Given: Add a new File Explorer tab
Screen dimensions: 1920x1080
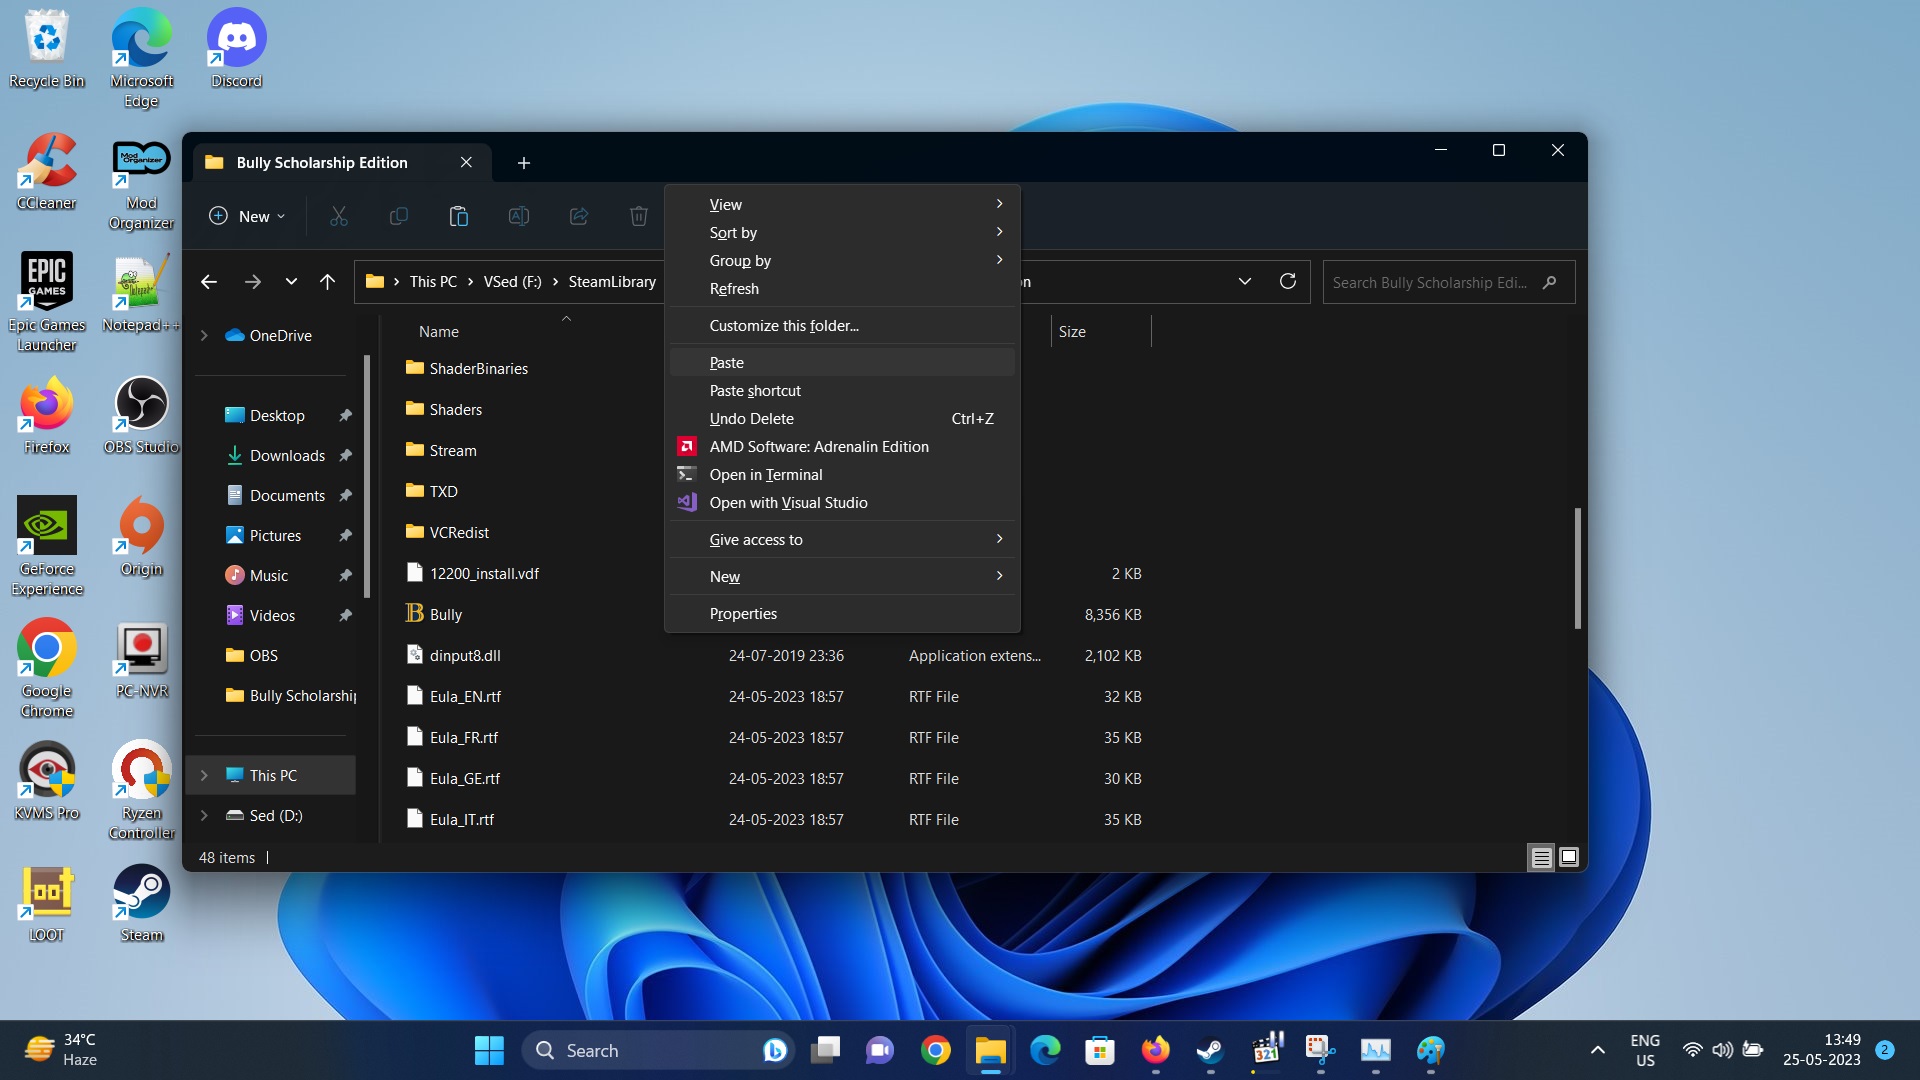Looking at the screenshot, I should [x=523, y=162].
